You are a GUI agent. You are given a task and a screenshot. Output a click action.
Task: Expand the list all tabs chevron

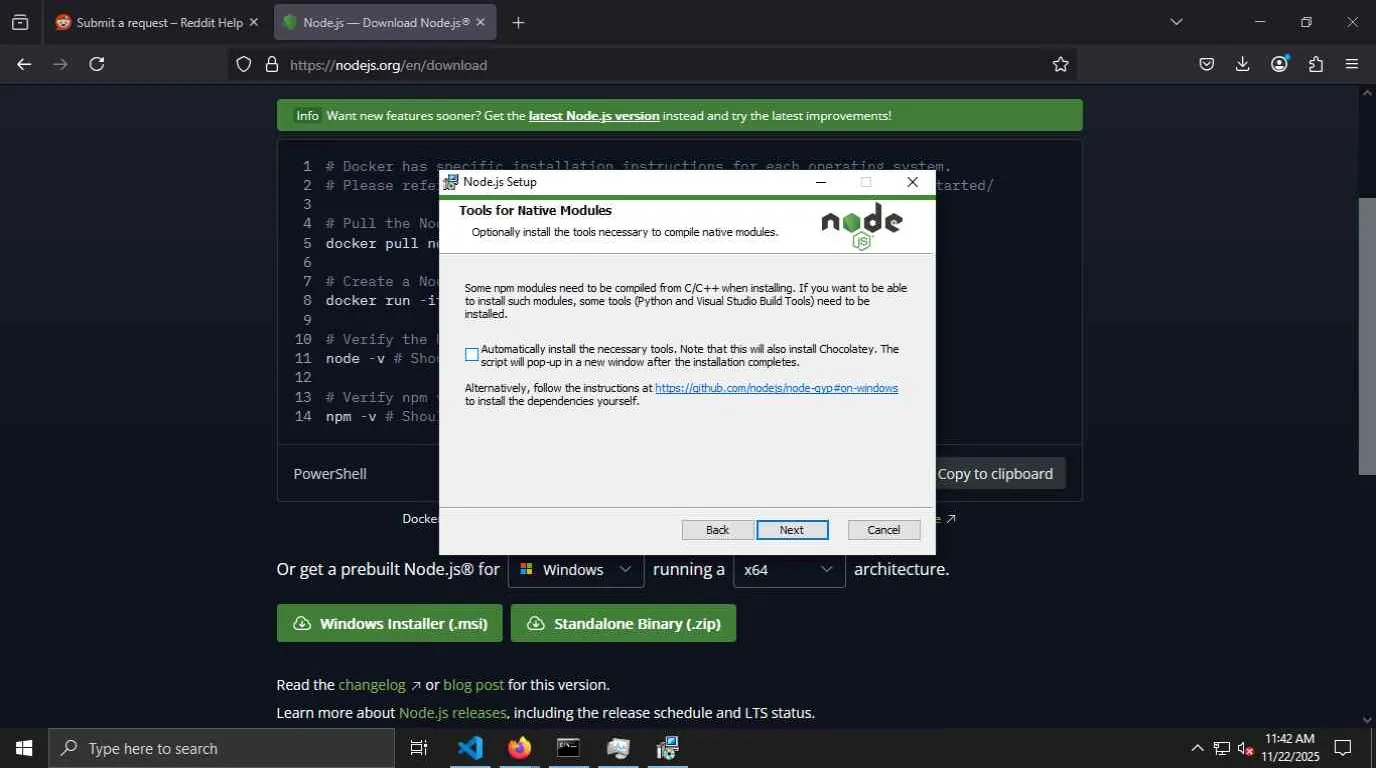1176,22
